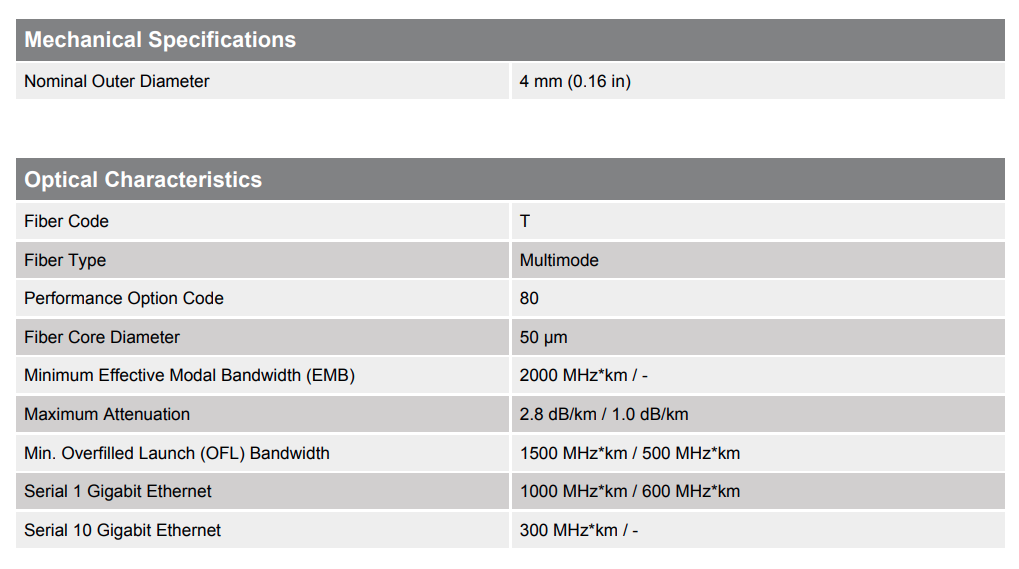1019x569 pixels.
Task: Select the Fiber Type label
Action: click(65, 260)
